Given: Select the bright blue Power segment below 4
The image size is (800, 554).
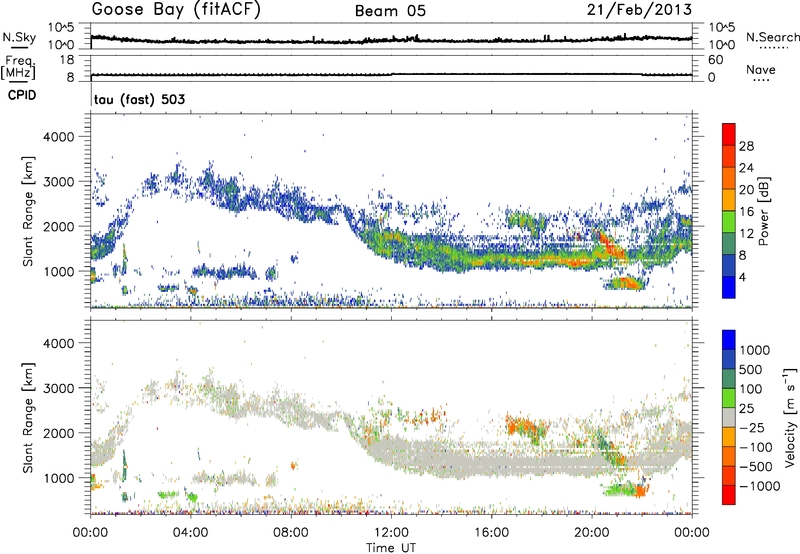Looking at the screenshot, I should (729, 287).
